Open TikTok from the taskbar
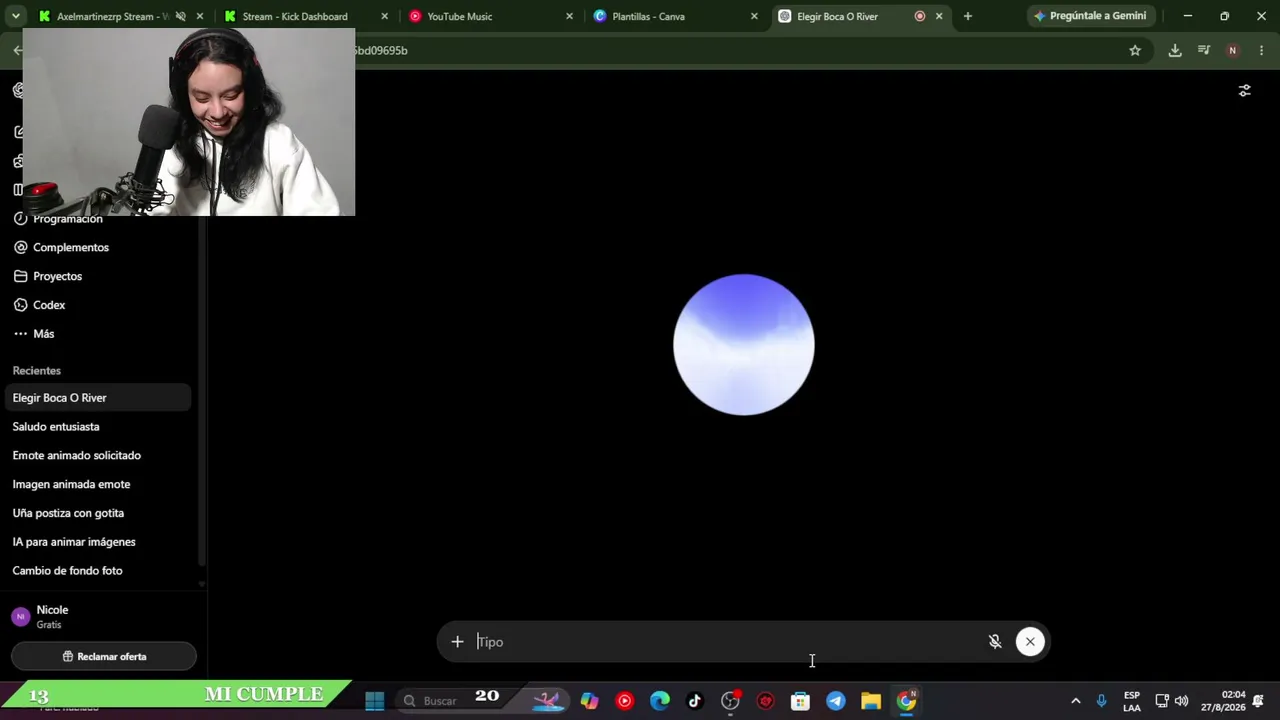Image resolution: width=1280 pixels, height=720 pixels. [x=695, y=701]
